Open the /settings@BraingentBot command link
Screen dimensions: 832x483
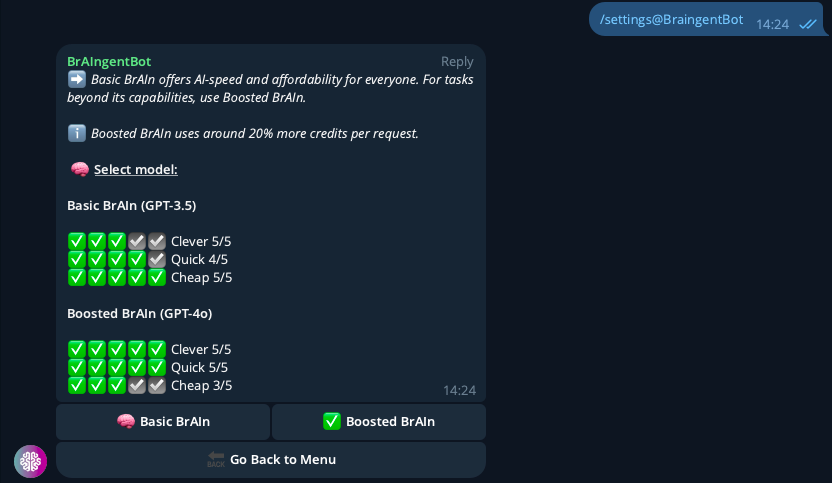tap(671, 19)
